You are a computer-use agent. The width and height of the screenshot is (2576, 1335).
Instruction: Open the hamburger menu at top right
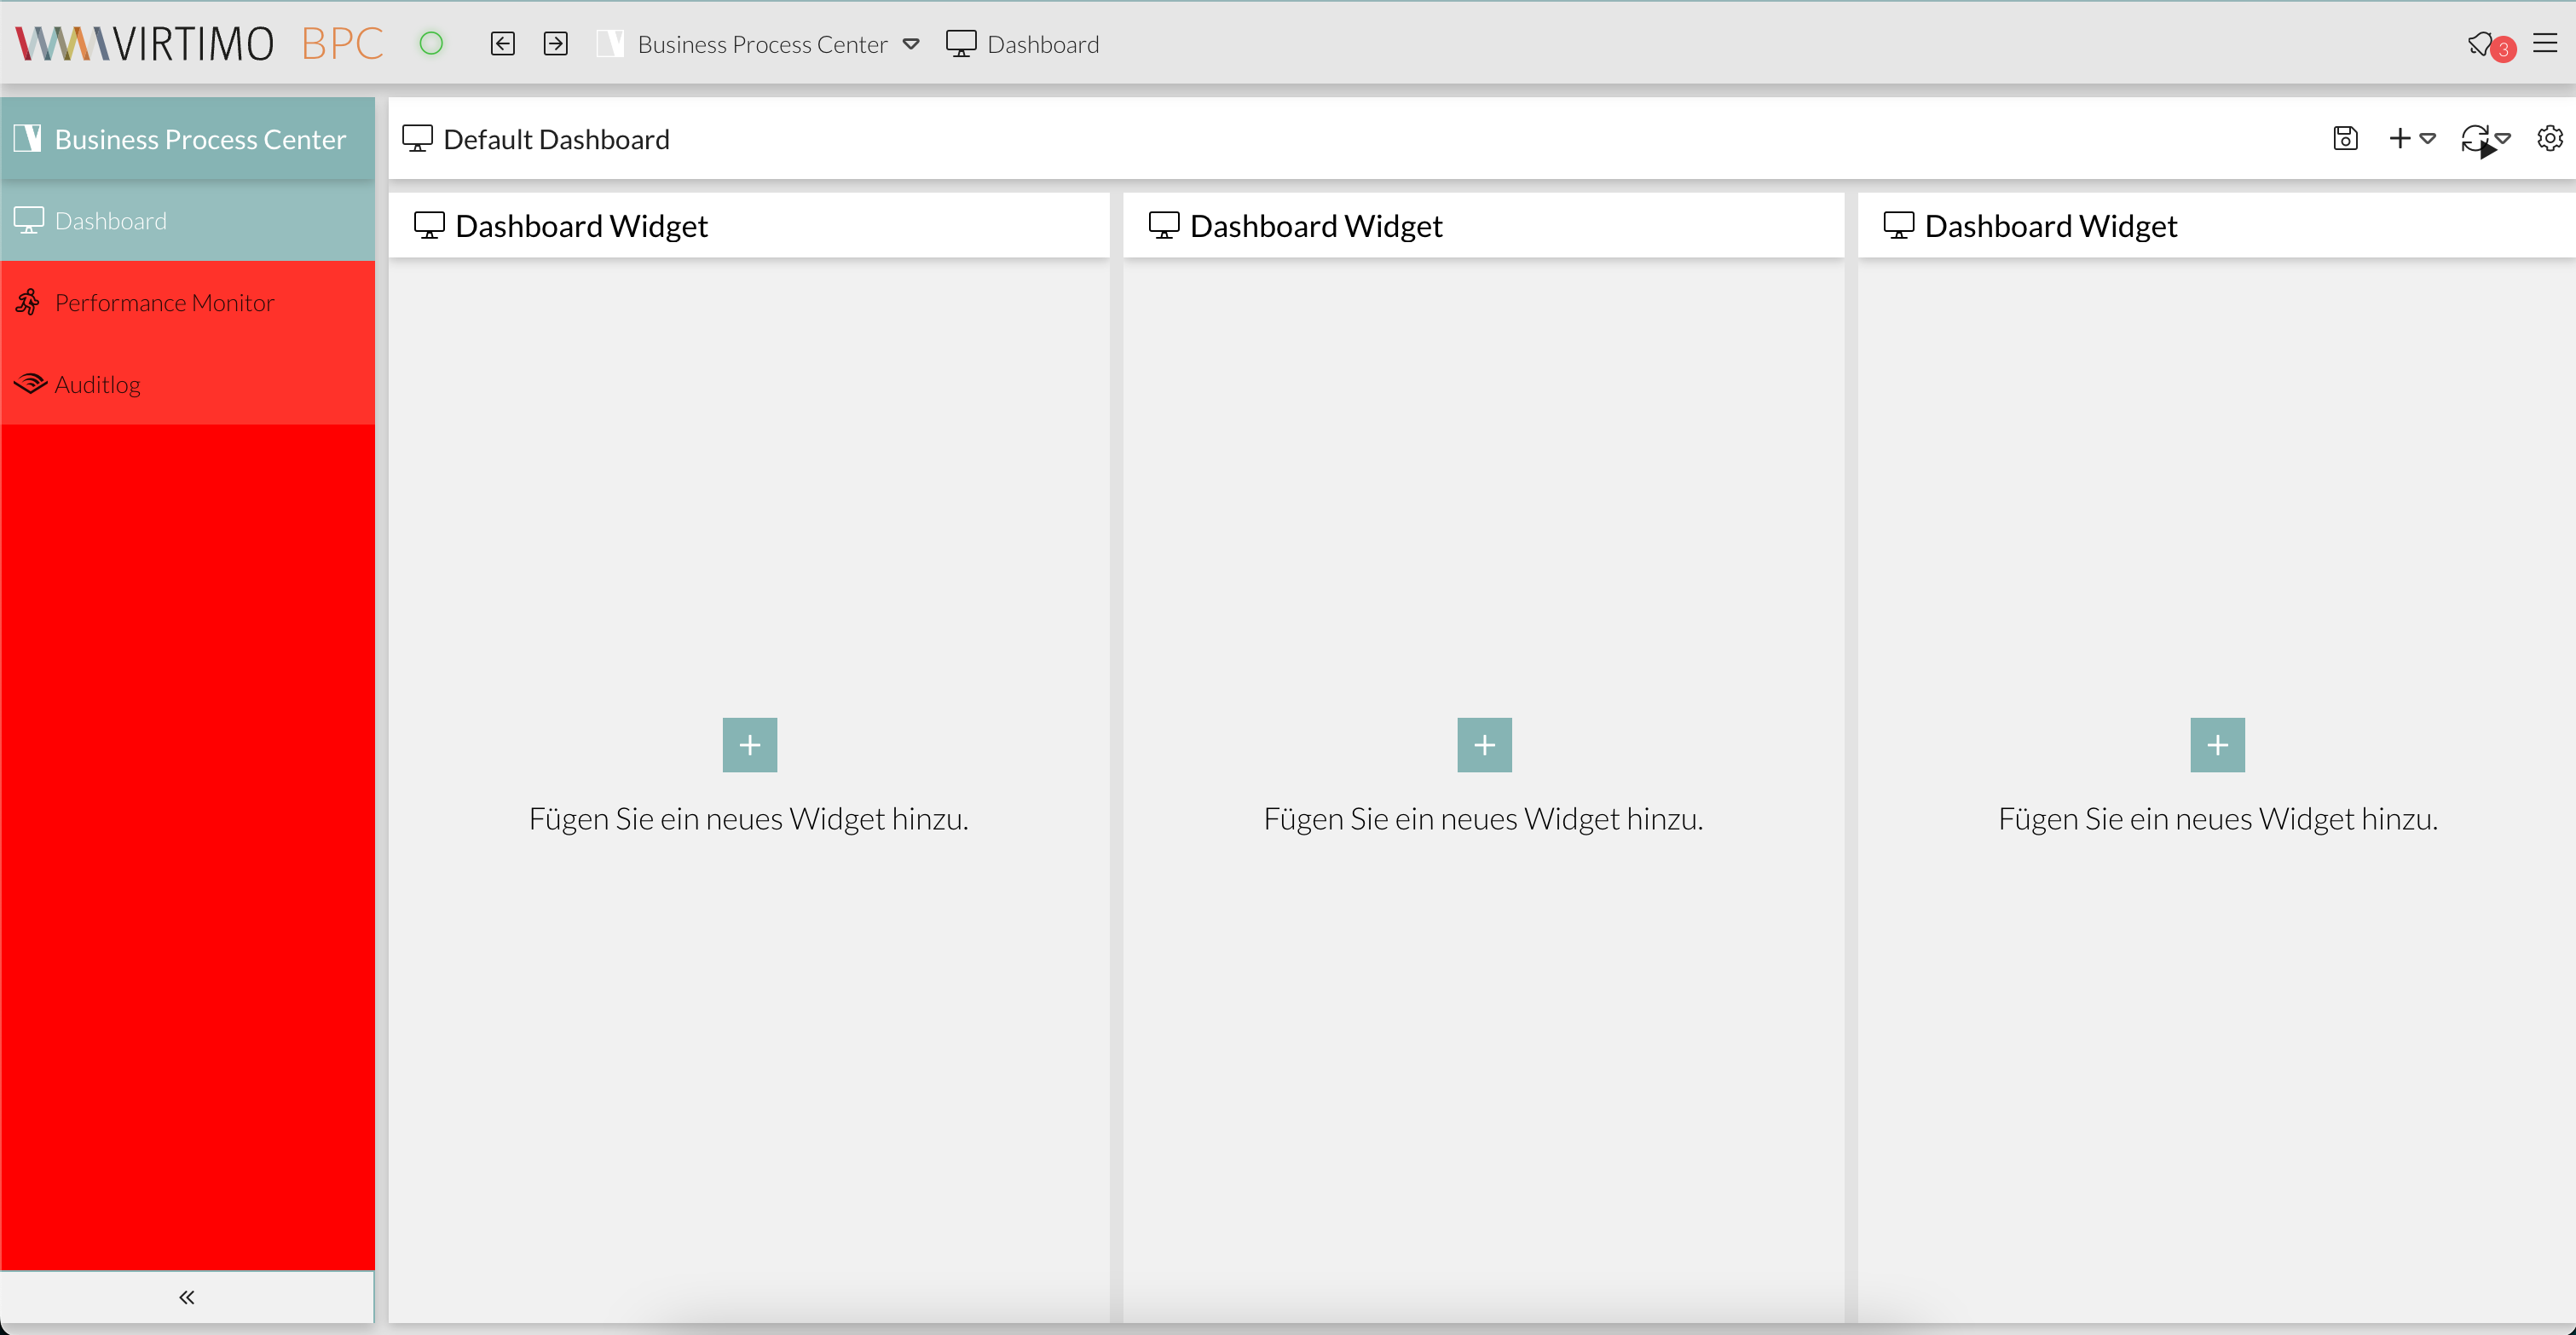tap(2546, 43)
